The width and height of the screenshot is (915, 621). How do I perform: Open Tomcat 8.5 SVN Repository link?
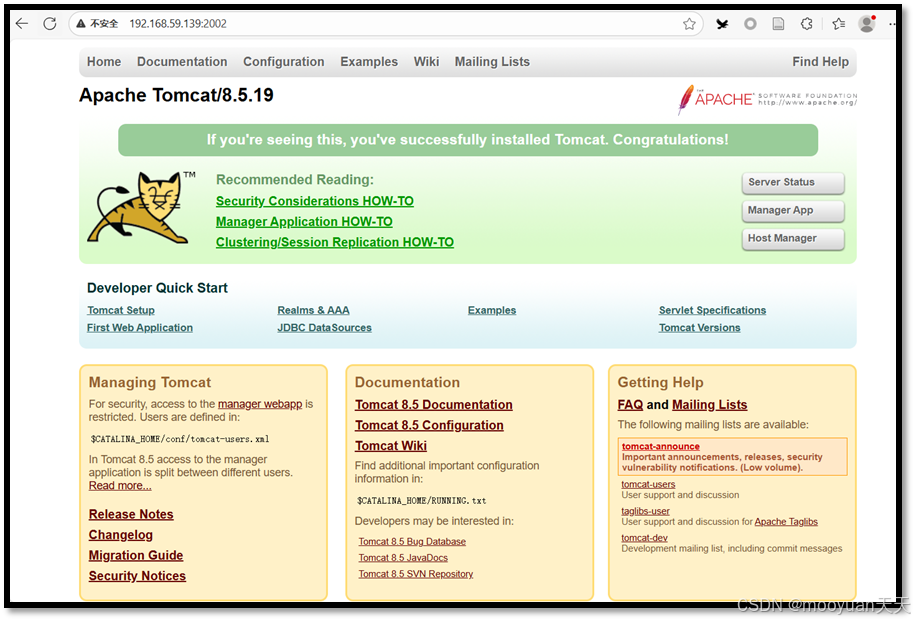pyautogui.click(x=415, y=574)
